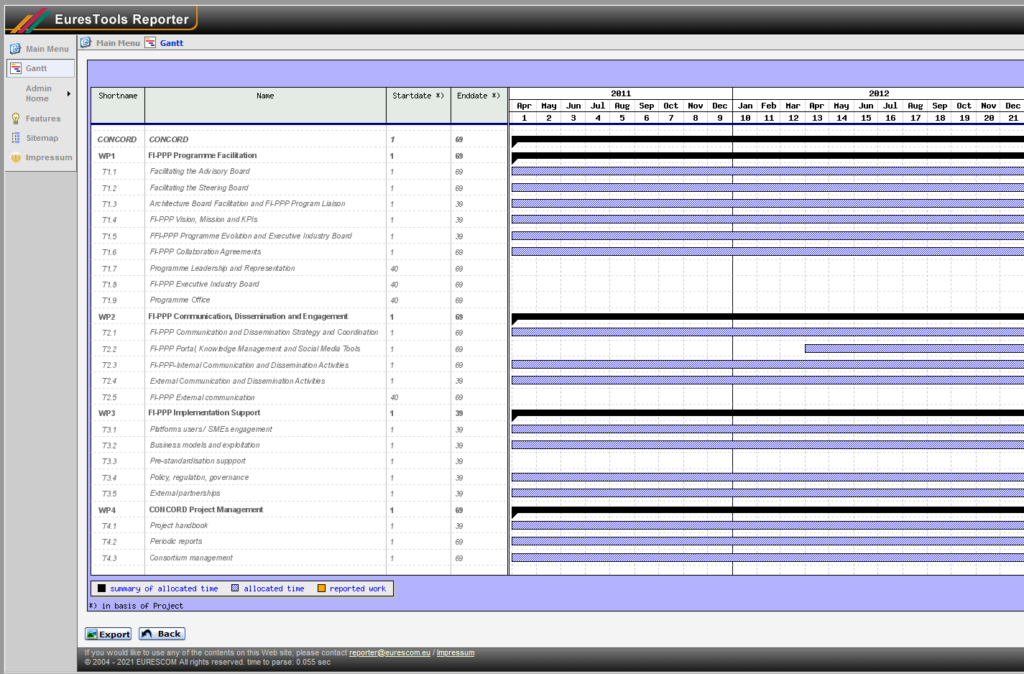This screenshot has width=1024, height=674.
Task: Select the Gantt breadcrumb link
Action: [171, 43]
